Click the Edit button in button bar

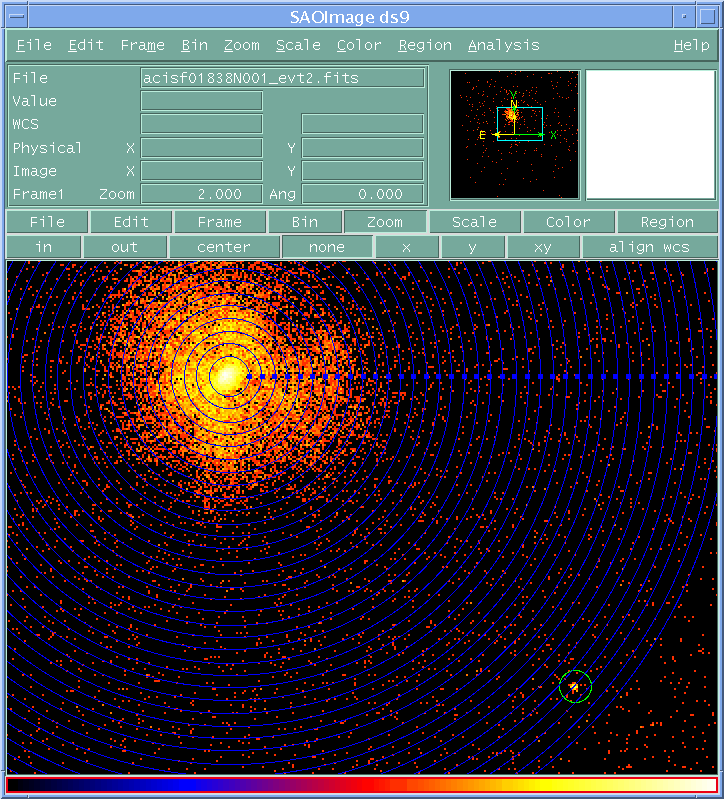(x=131, y=222)
